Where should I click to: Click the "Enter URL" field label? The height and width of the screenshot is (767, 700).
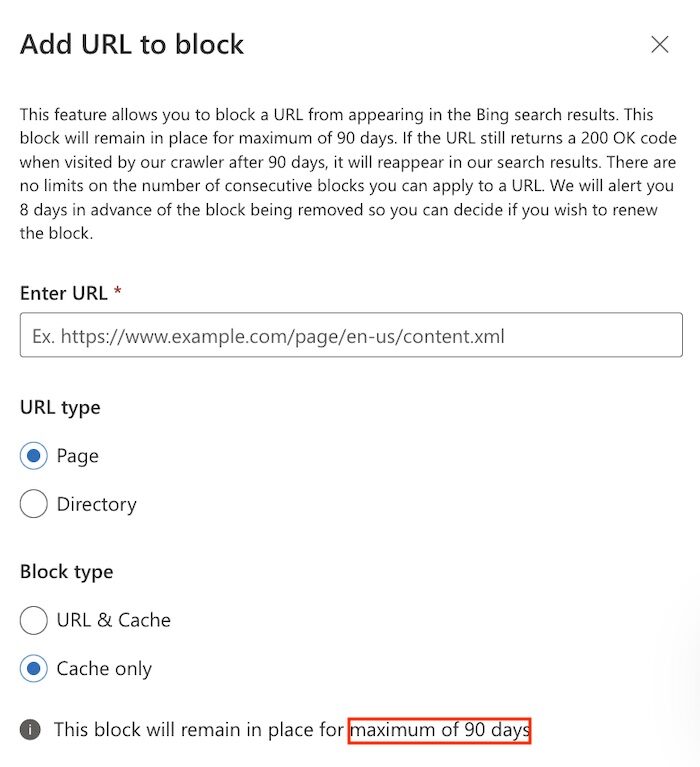point(63,293)
